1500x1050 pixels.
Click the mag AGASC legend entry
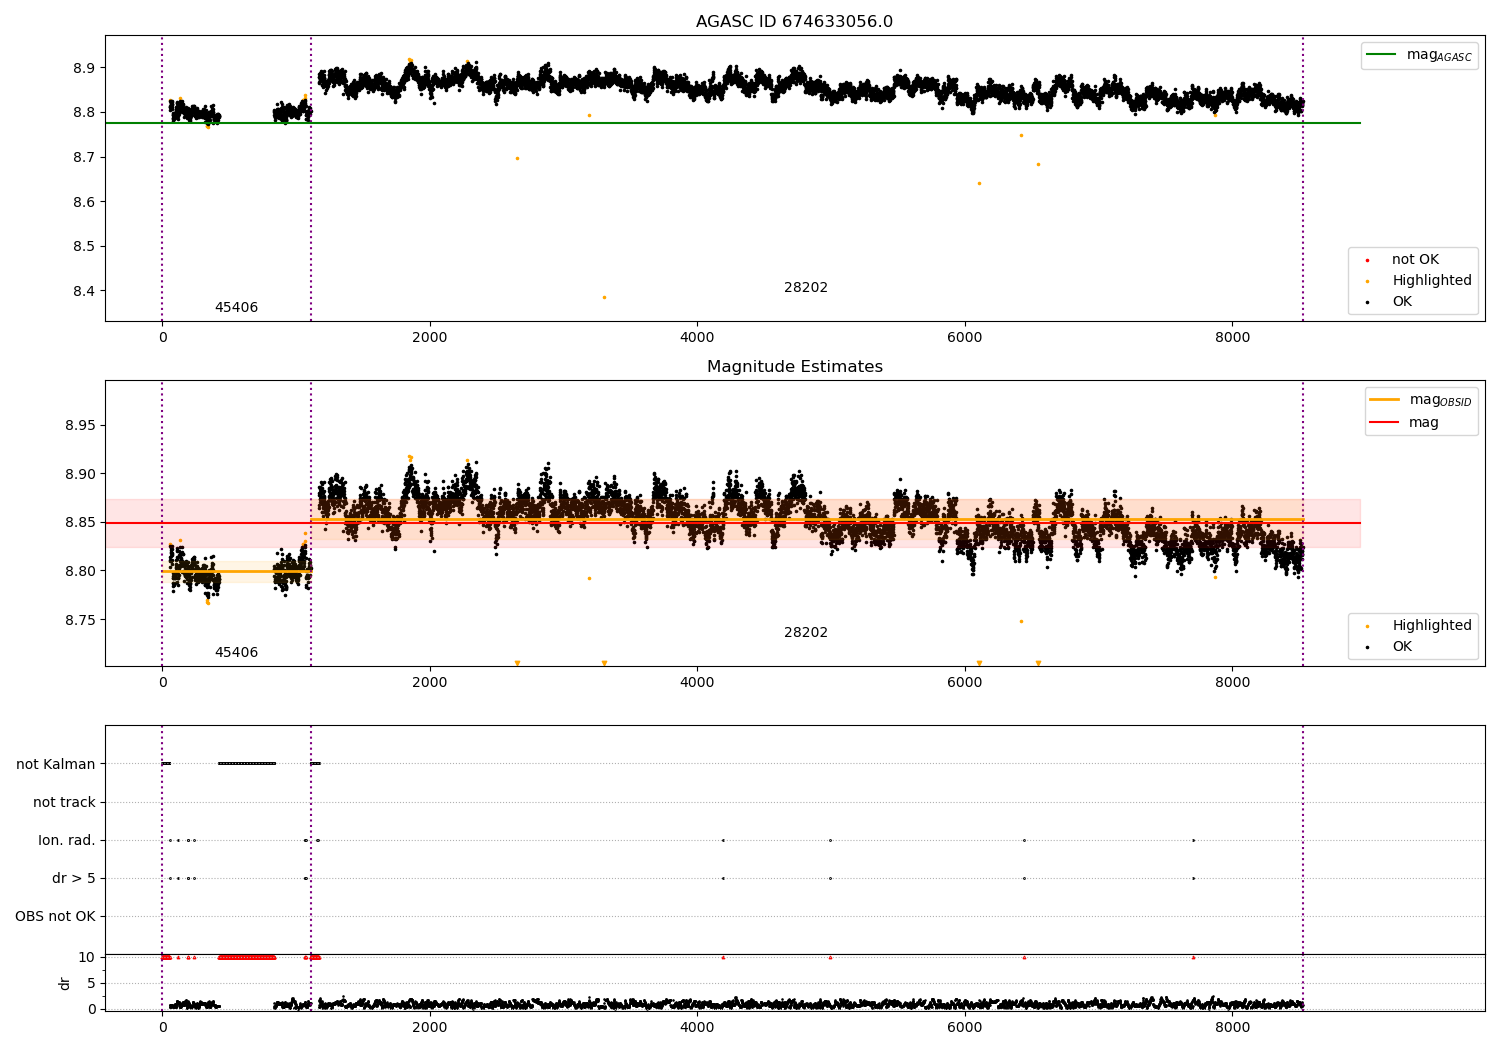(x=1420, y=55)
